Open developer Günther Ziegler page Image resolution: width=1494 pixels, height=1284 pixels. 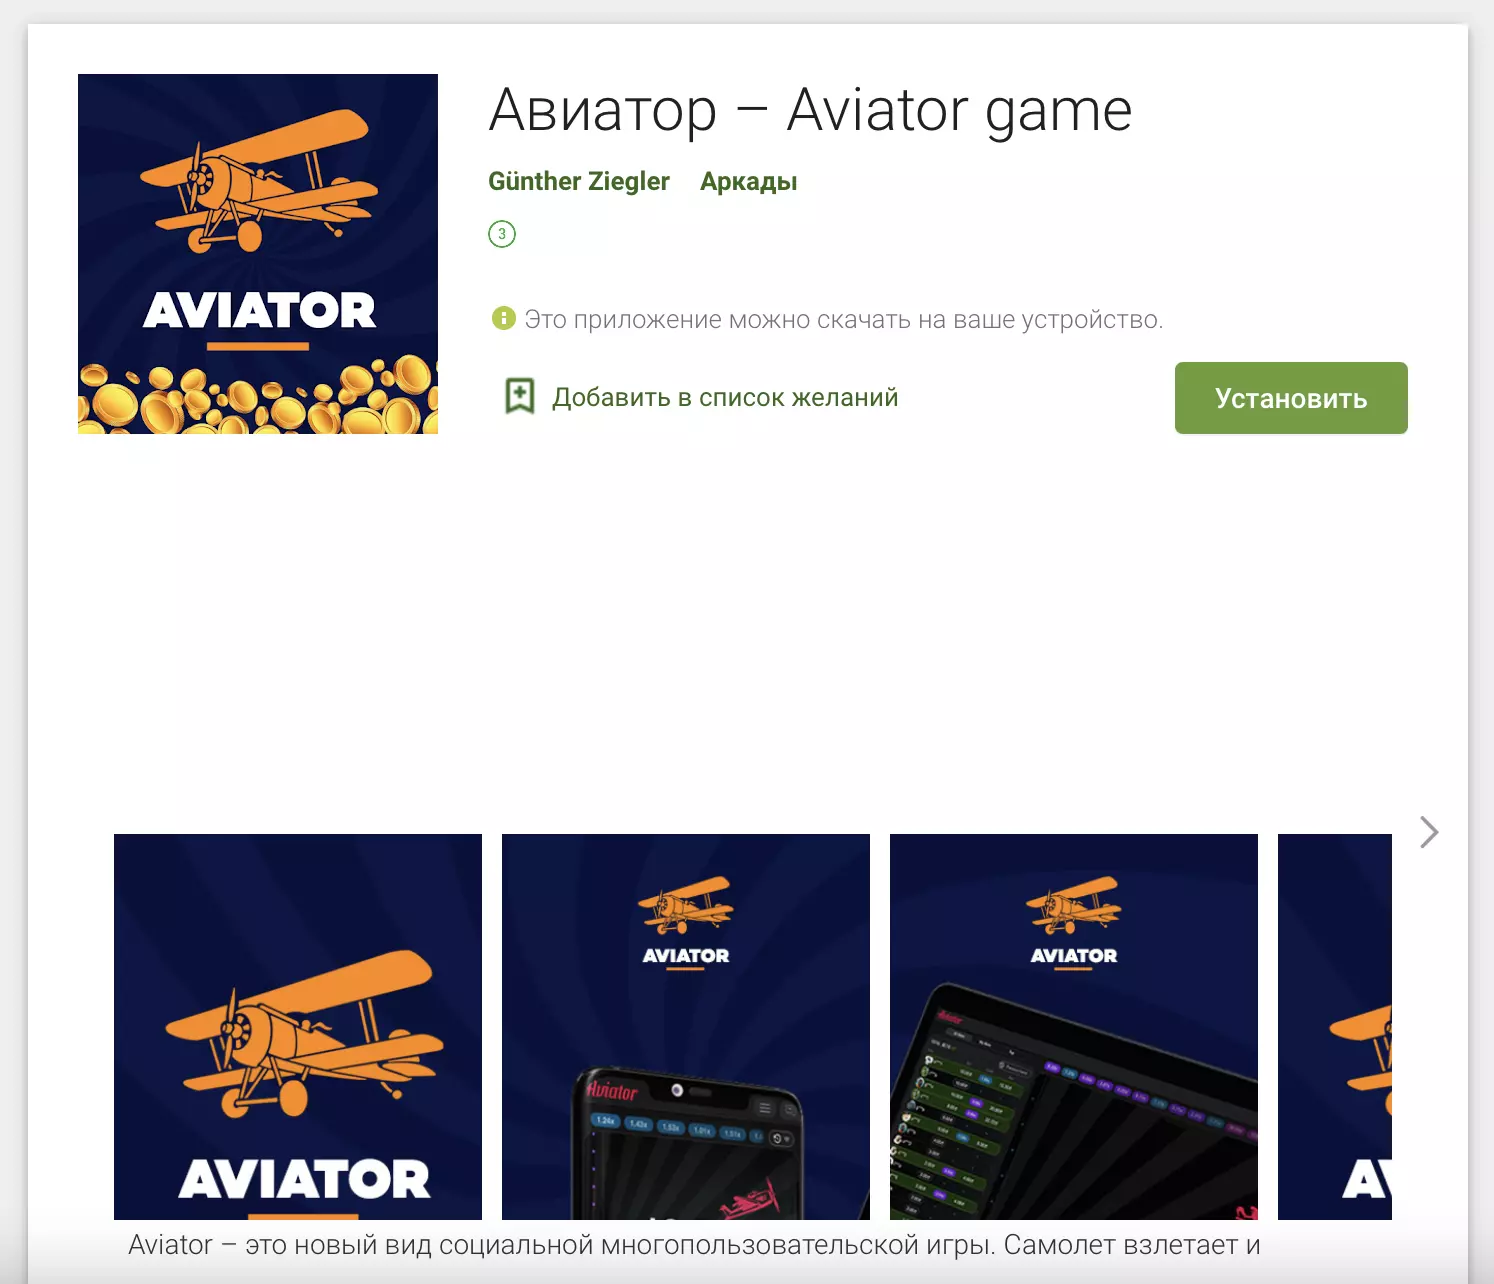(x=579, y=181)
